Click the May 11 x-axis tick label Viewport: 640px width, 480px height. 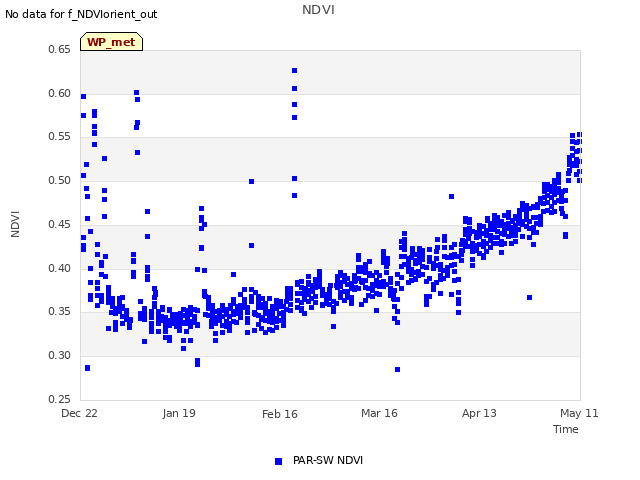579,413
